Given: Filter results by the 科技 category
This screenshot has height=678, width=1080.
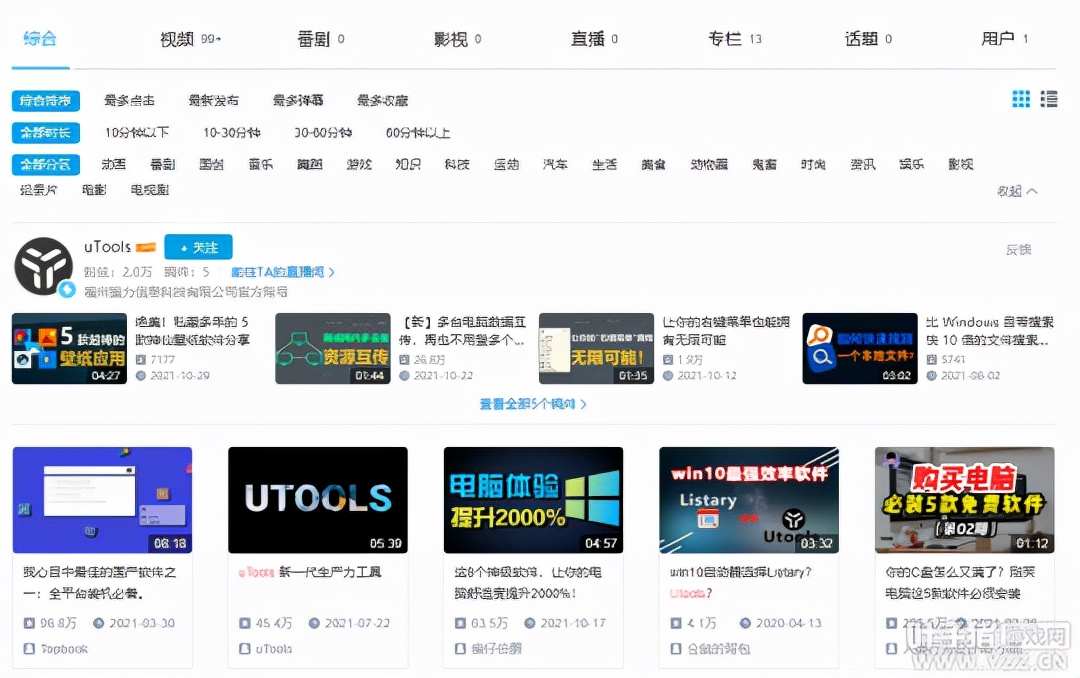Looking at the screenshot, I should [x=457, y=164].
